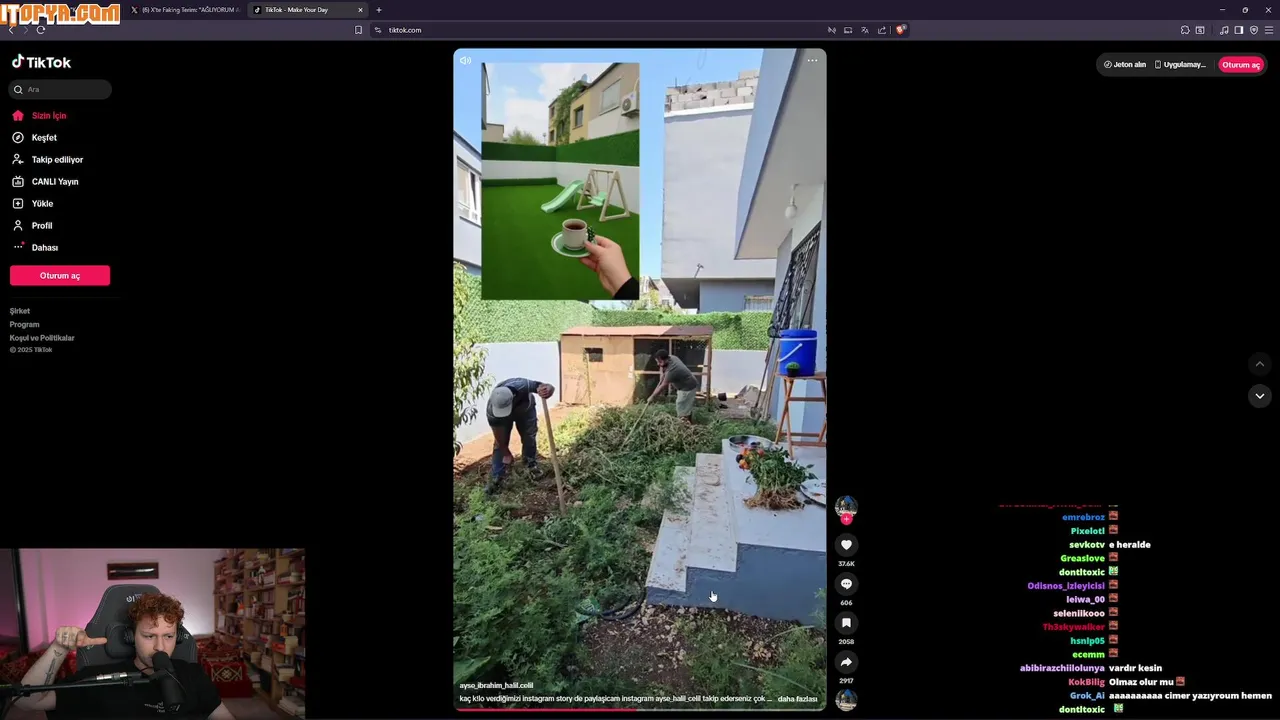Open creator avatar above like button
This screenshot has width=1280, height=720.
pyautogui.click(x=846, y=506)
